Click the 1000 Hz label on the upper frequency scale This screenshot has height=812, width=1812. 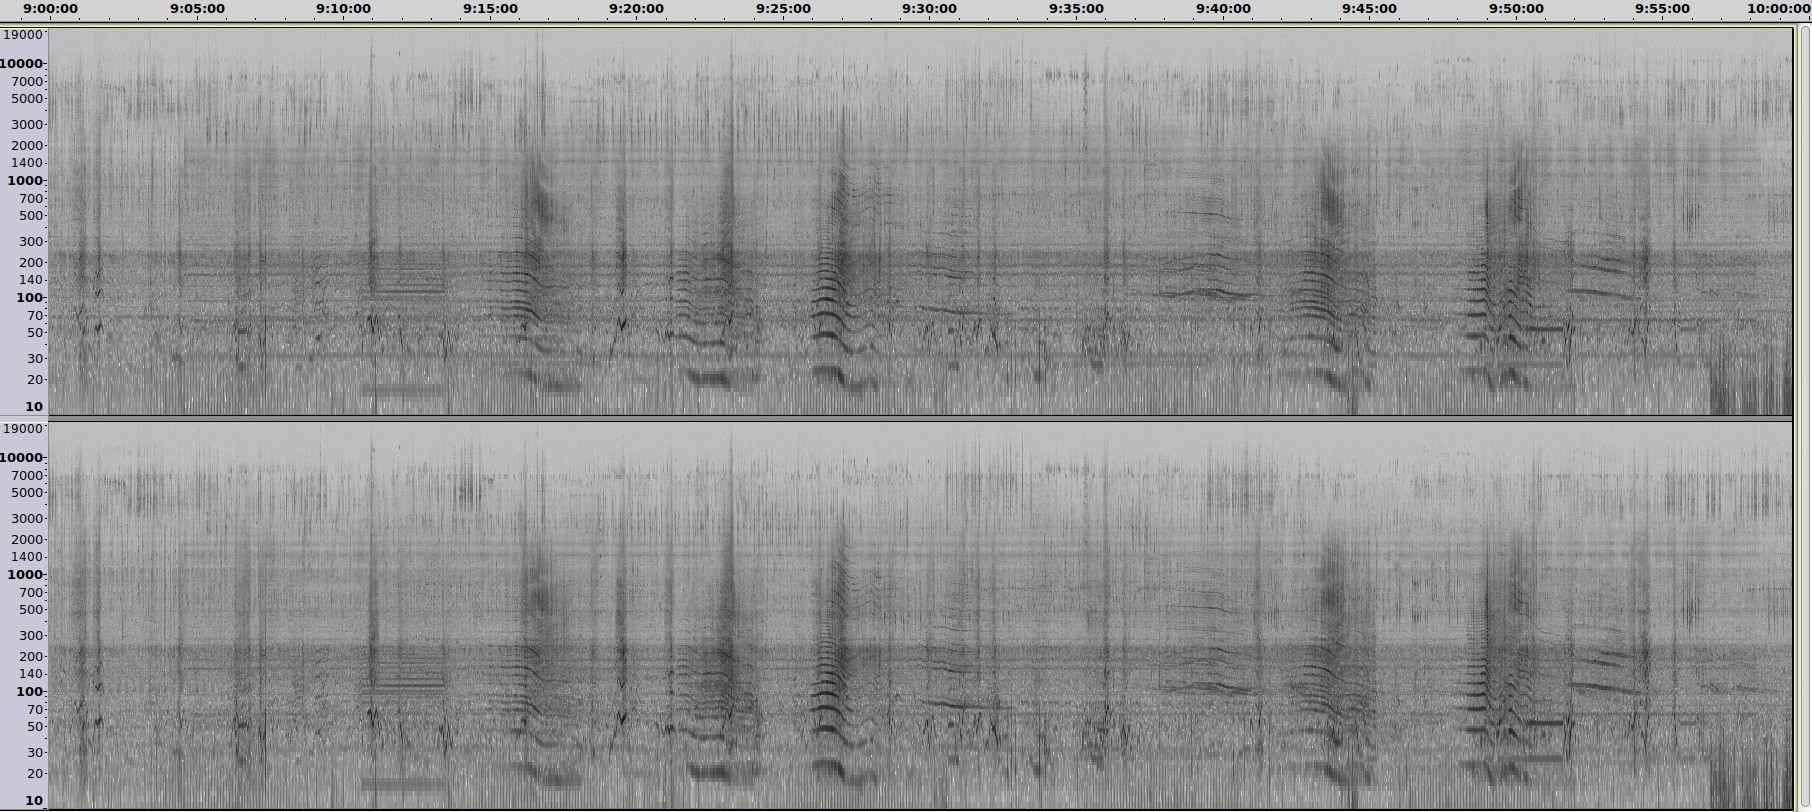coord(26,181)
